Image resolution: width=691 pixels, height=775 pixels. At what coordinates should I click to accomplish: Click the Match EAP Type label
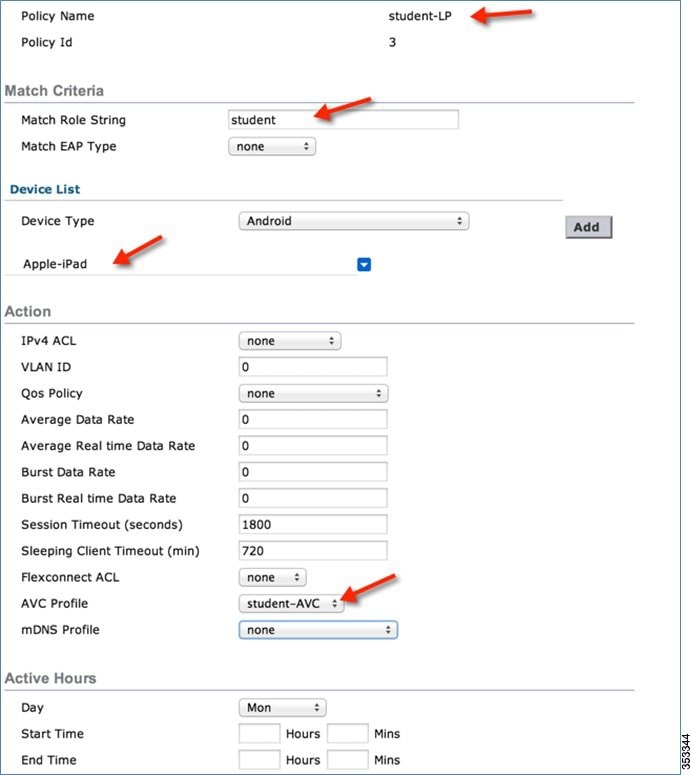pyautogui.click(x=69, y=147)
